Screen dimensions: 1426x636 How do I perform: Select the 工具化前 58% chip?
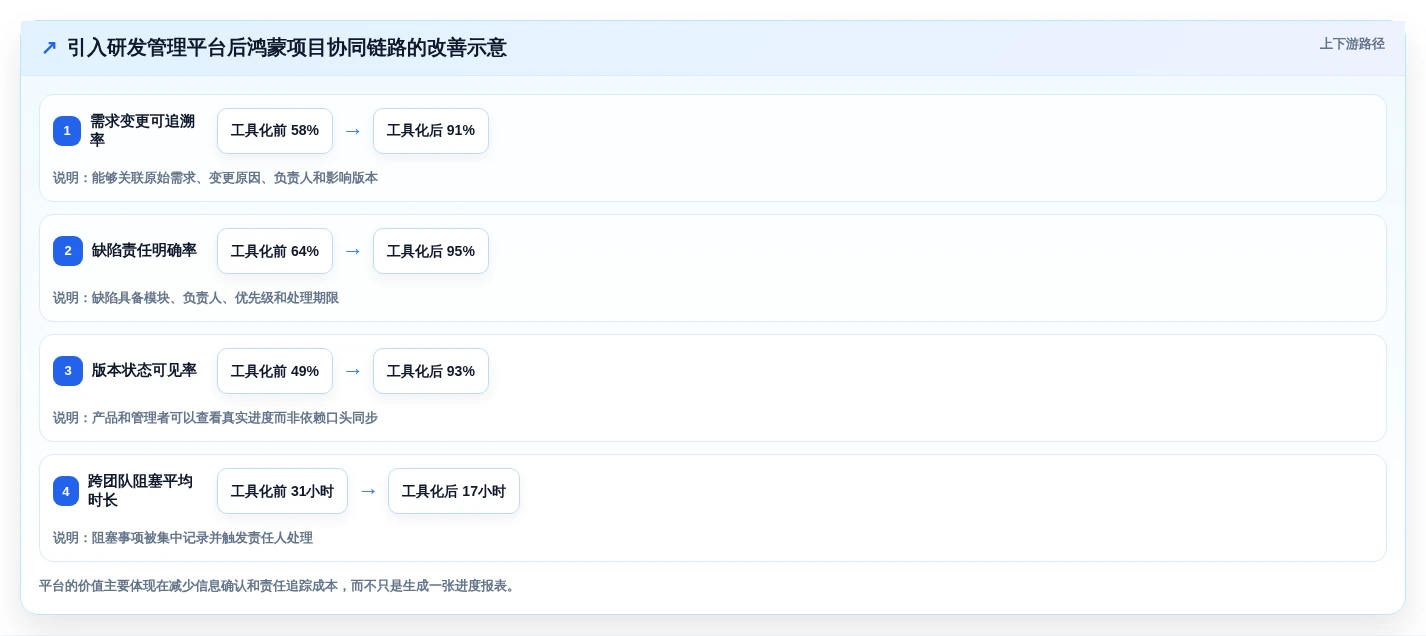pos(275,131)
